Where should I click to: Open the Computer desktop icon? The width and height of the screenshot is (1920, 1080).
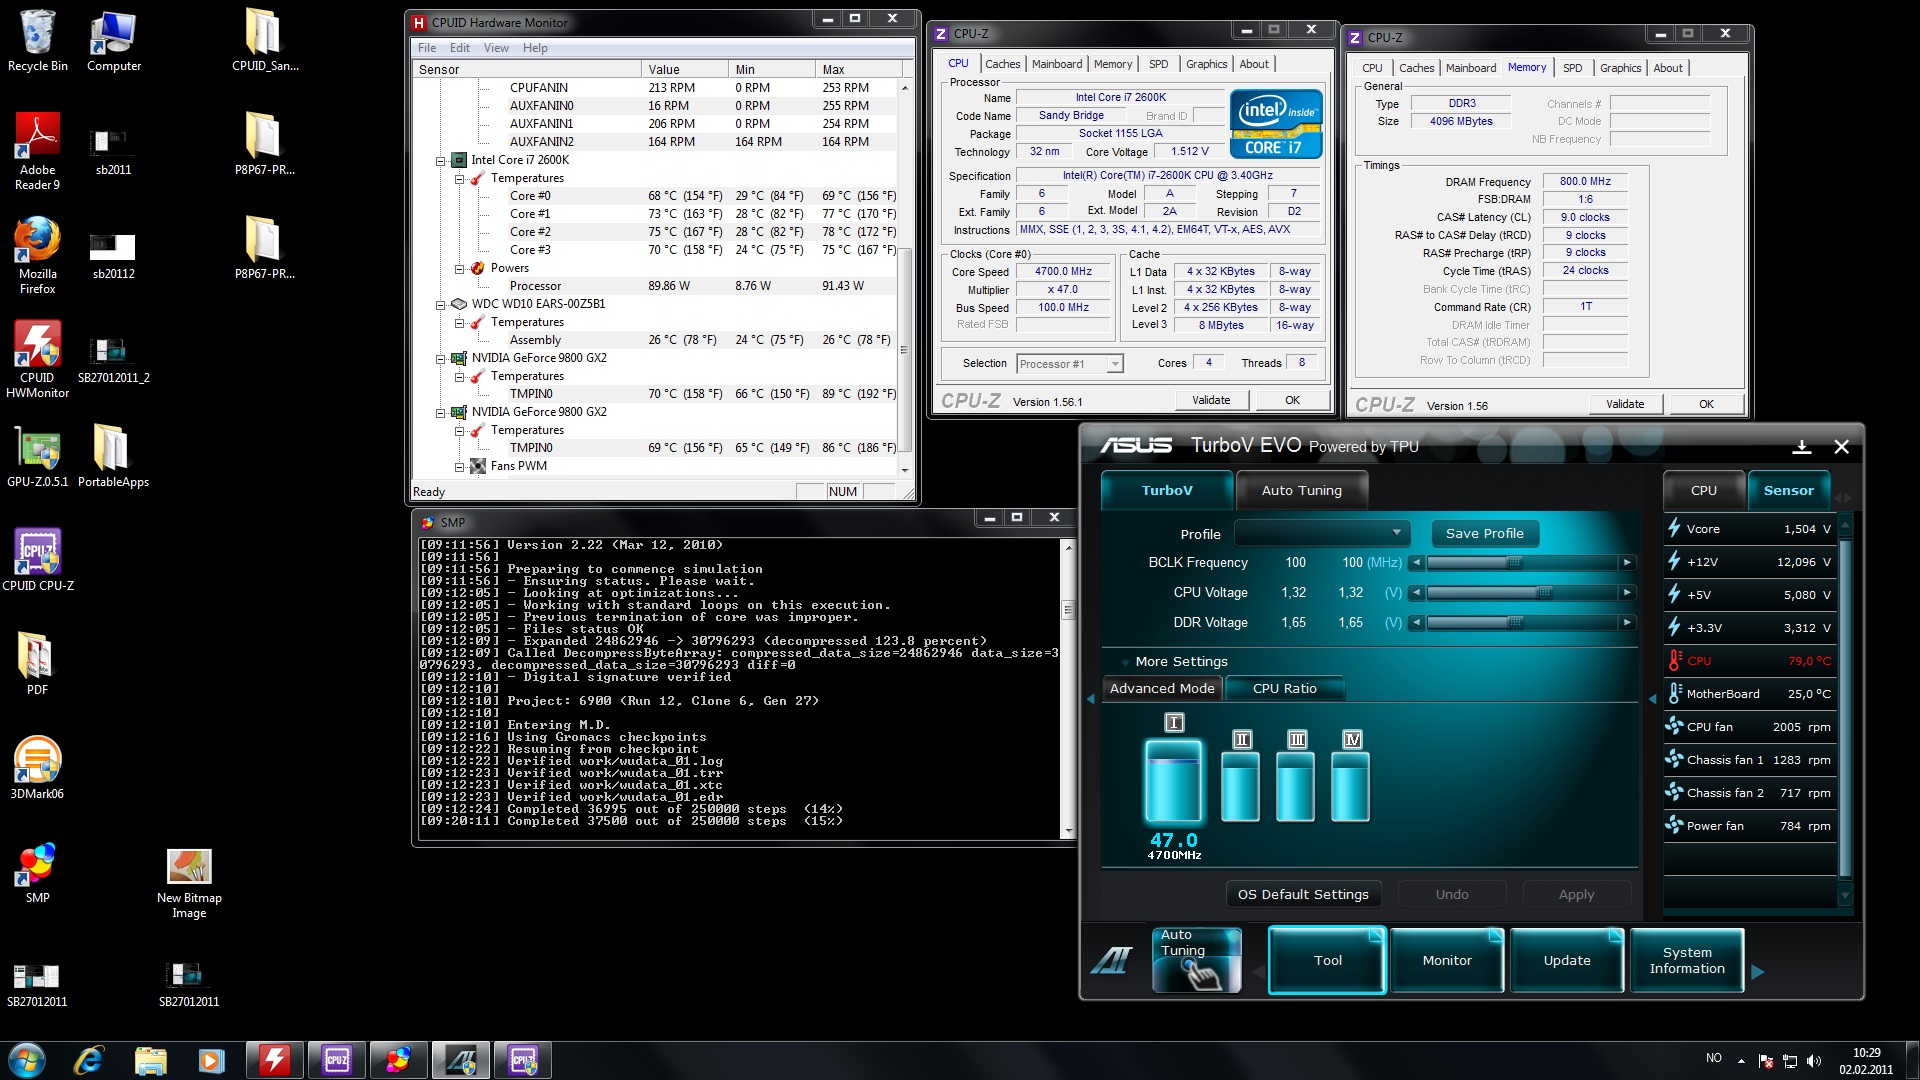click(113, 40)
